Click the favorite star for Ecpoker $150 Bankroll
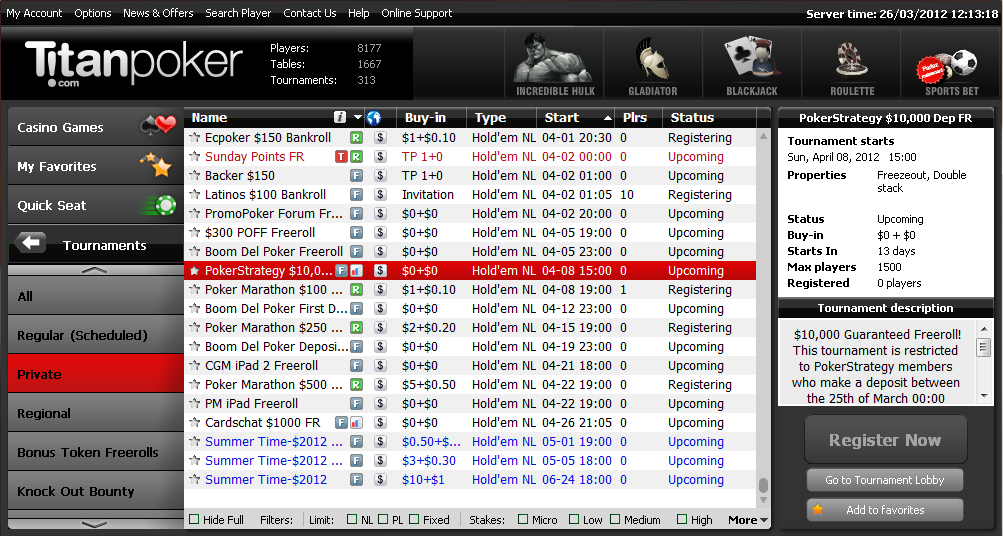The image size is (1003, 536). (194, 137)
